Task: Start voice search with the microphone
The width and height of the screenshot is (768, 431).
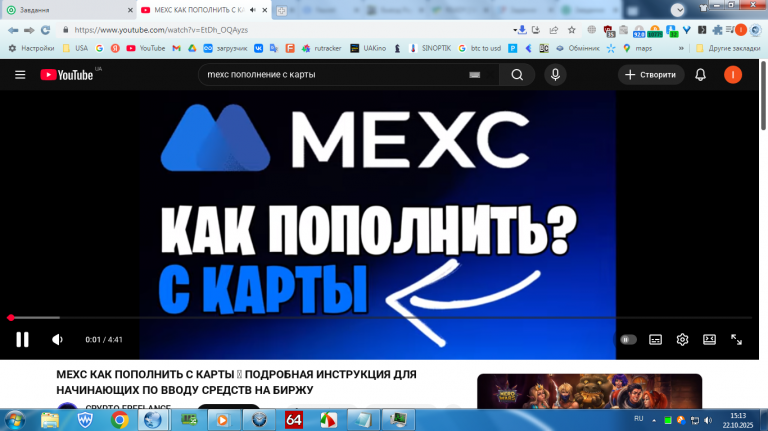Action: [x=555, y=75]
